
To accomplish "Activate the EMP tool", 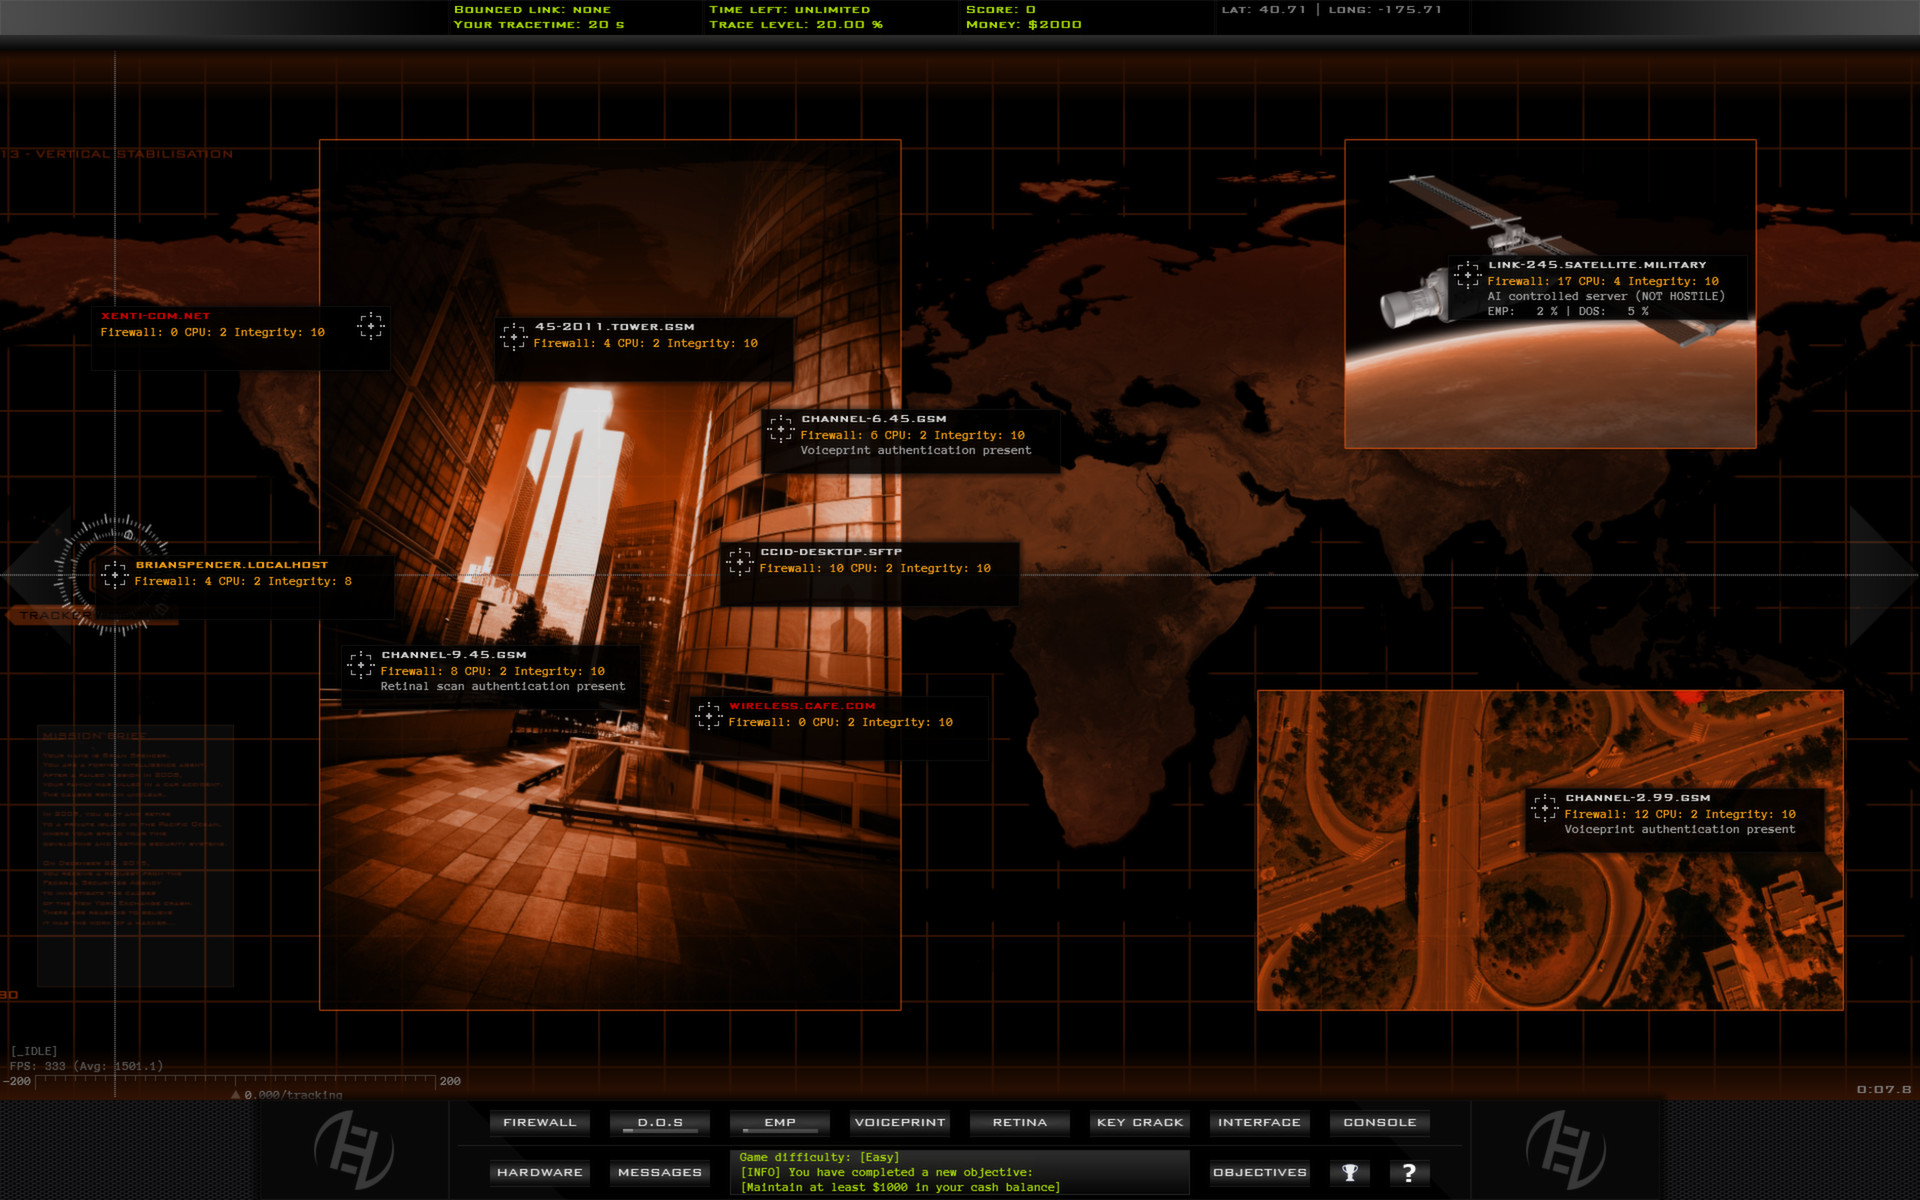I will [779, 1122].
